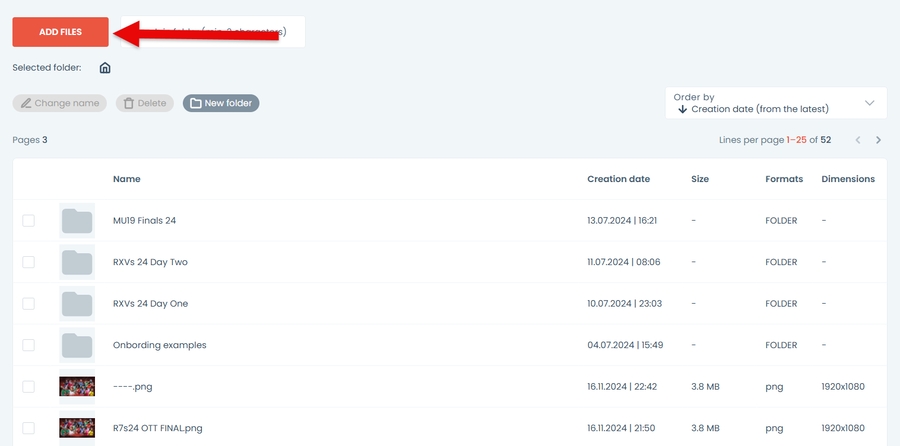The image size is (900, 446).
Task: Go to next page arrow
Action: click(878, 140)
